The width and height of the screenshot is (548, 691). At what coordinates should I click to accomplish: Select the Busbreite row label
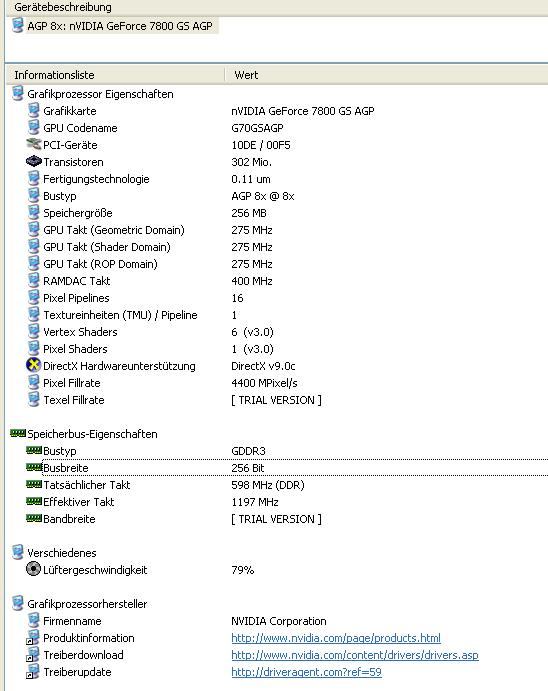pos(66,468)
